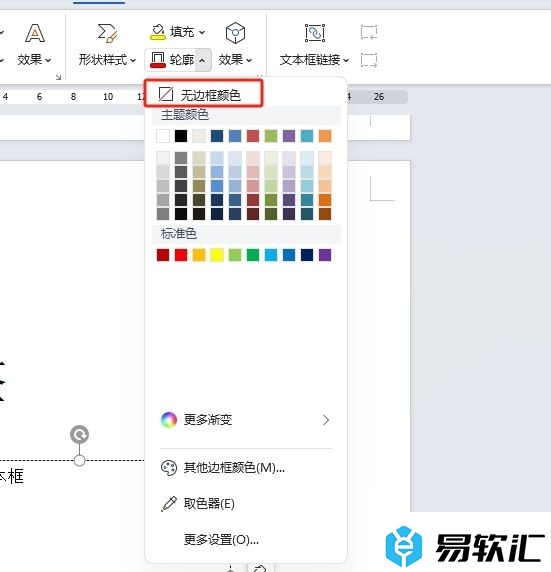
Task: Pick the purple standard color swatch
Action: tap(325, 255)
